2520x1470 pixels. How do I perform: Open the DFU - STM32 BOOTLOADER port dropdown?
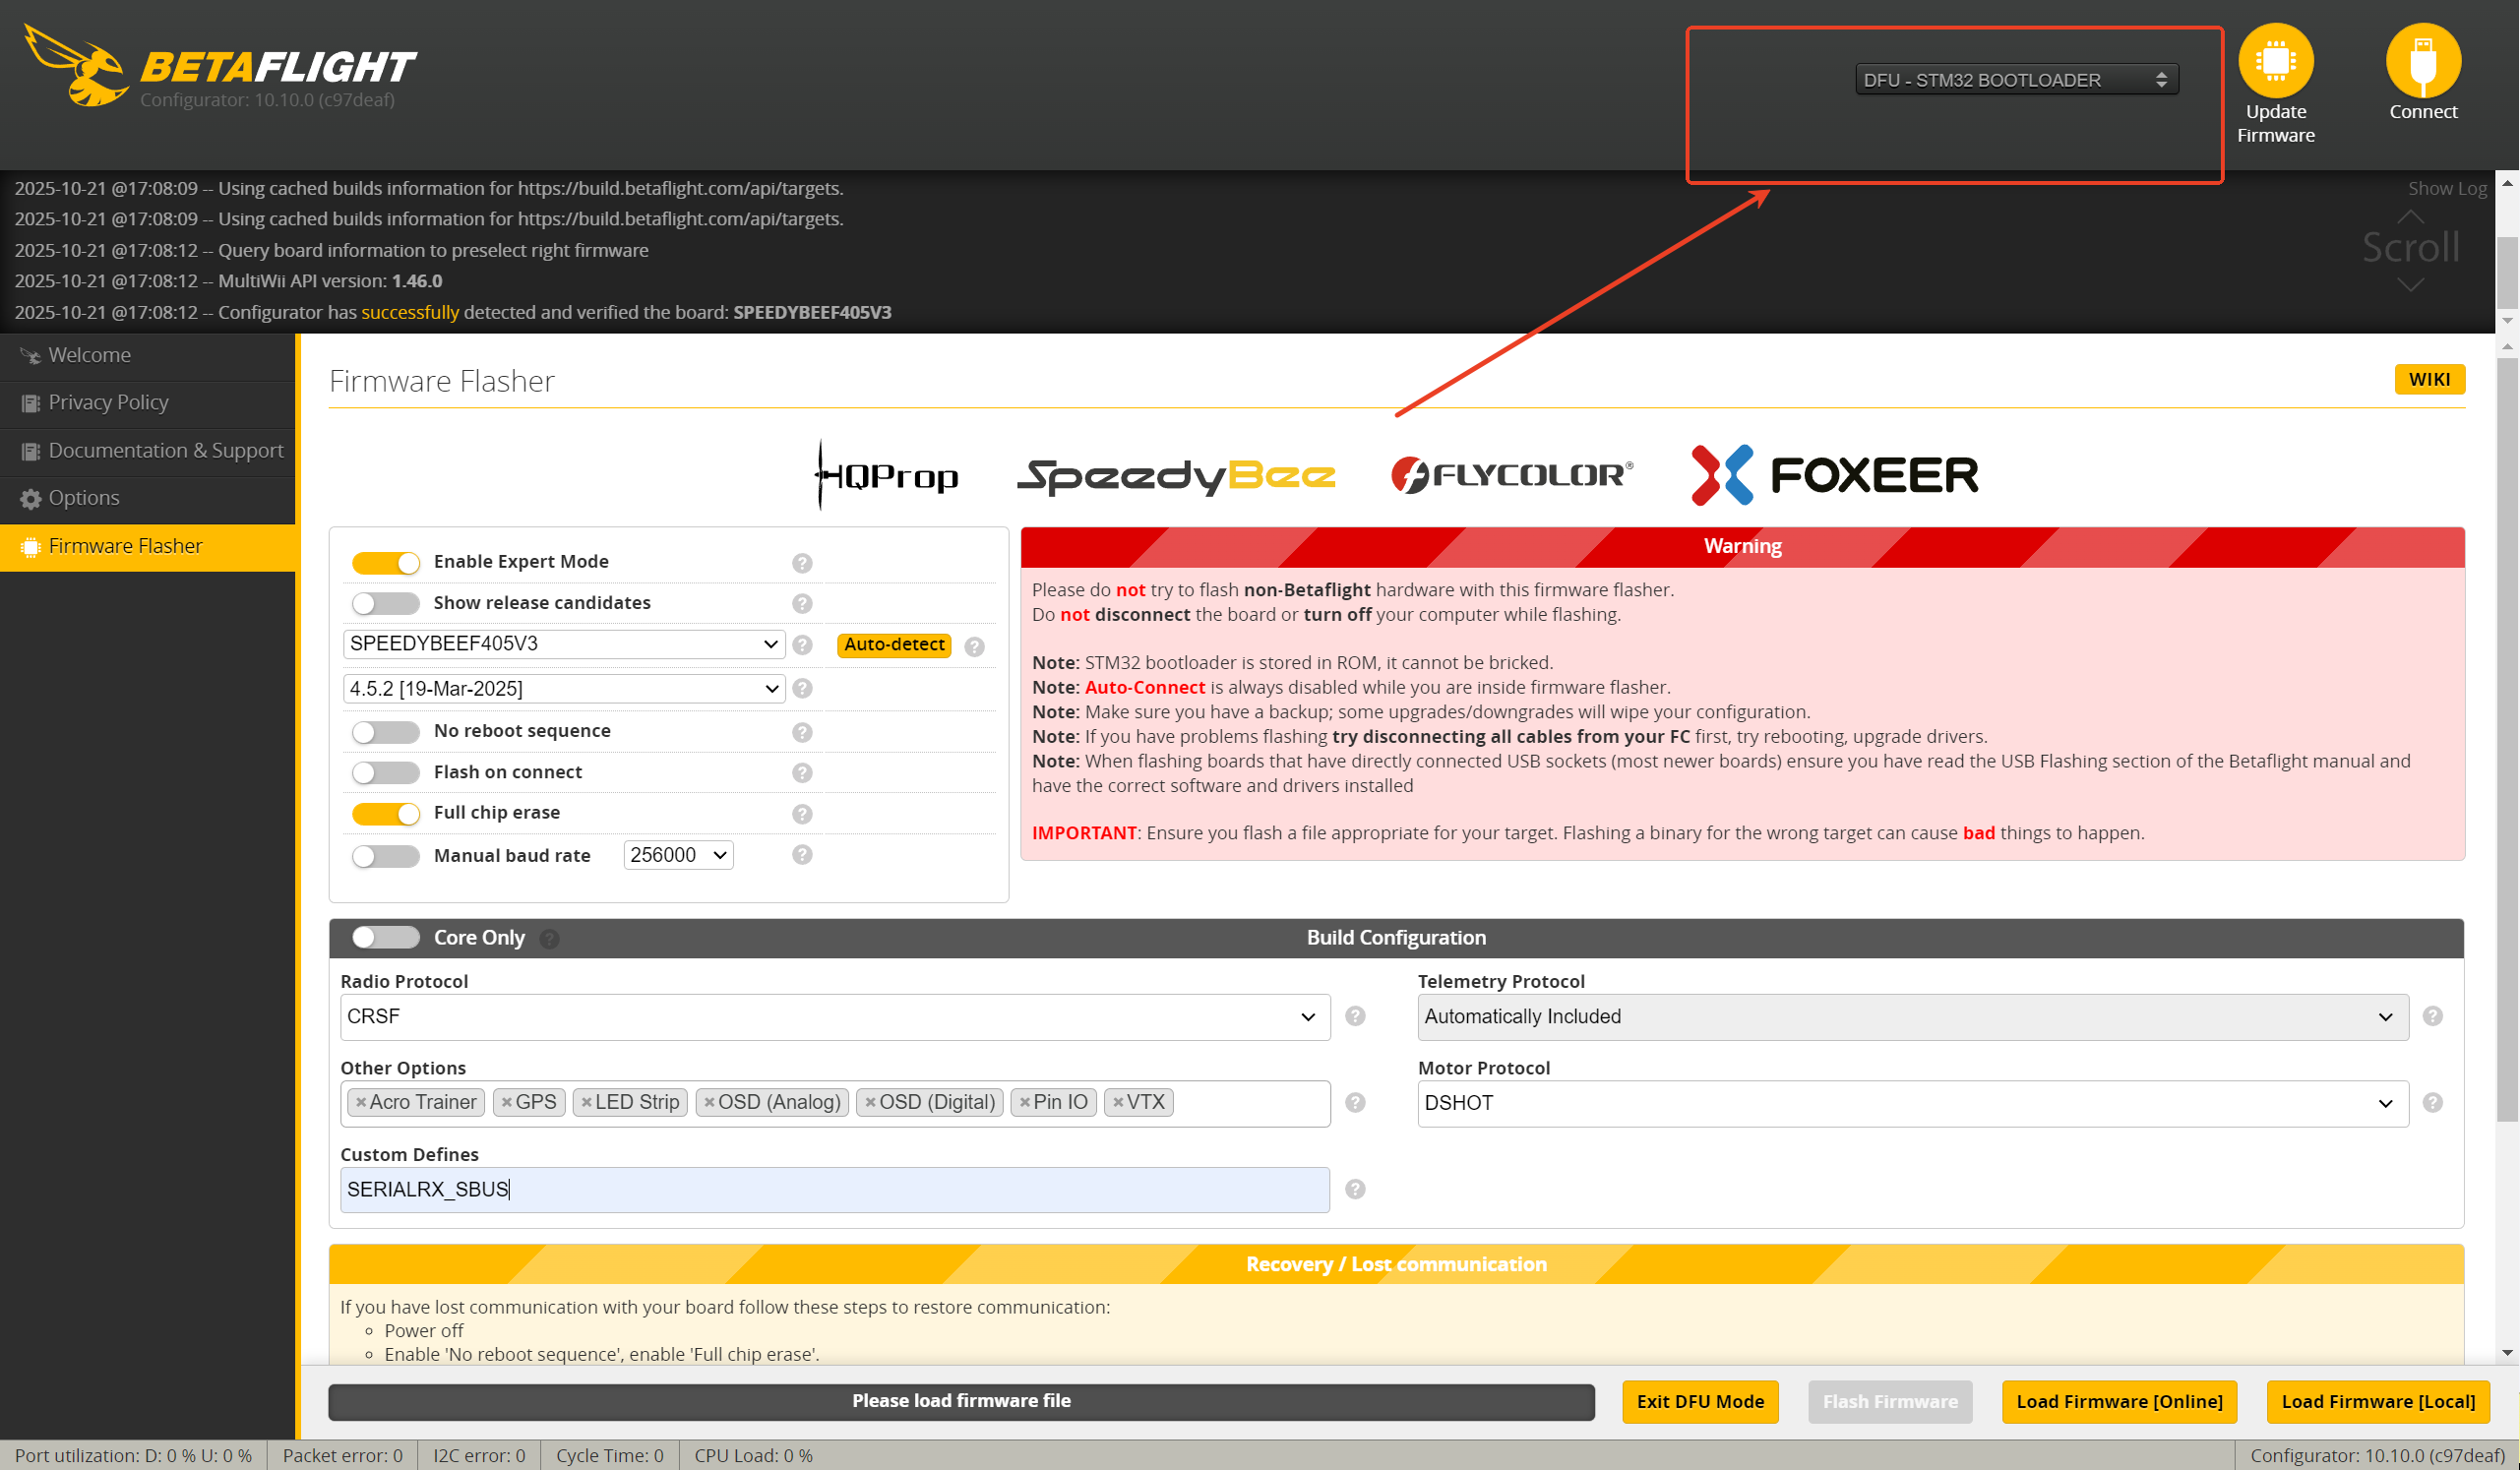(2015, 80)
